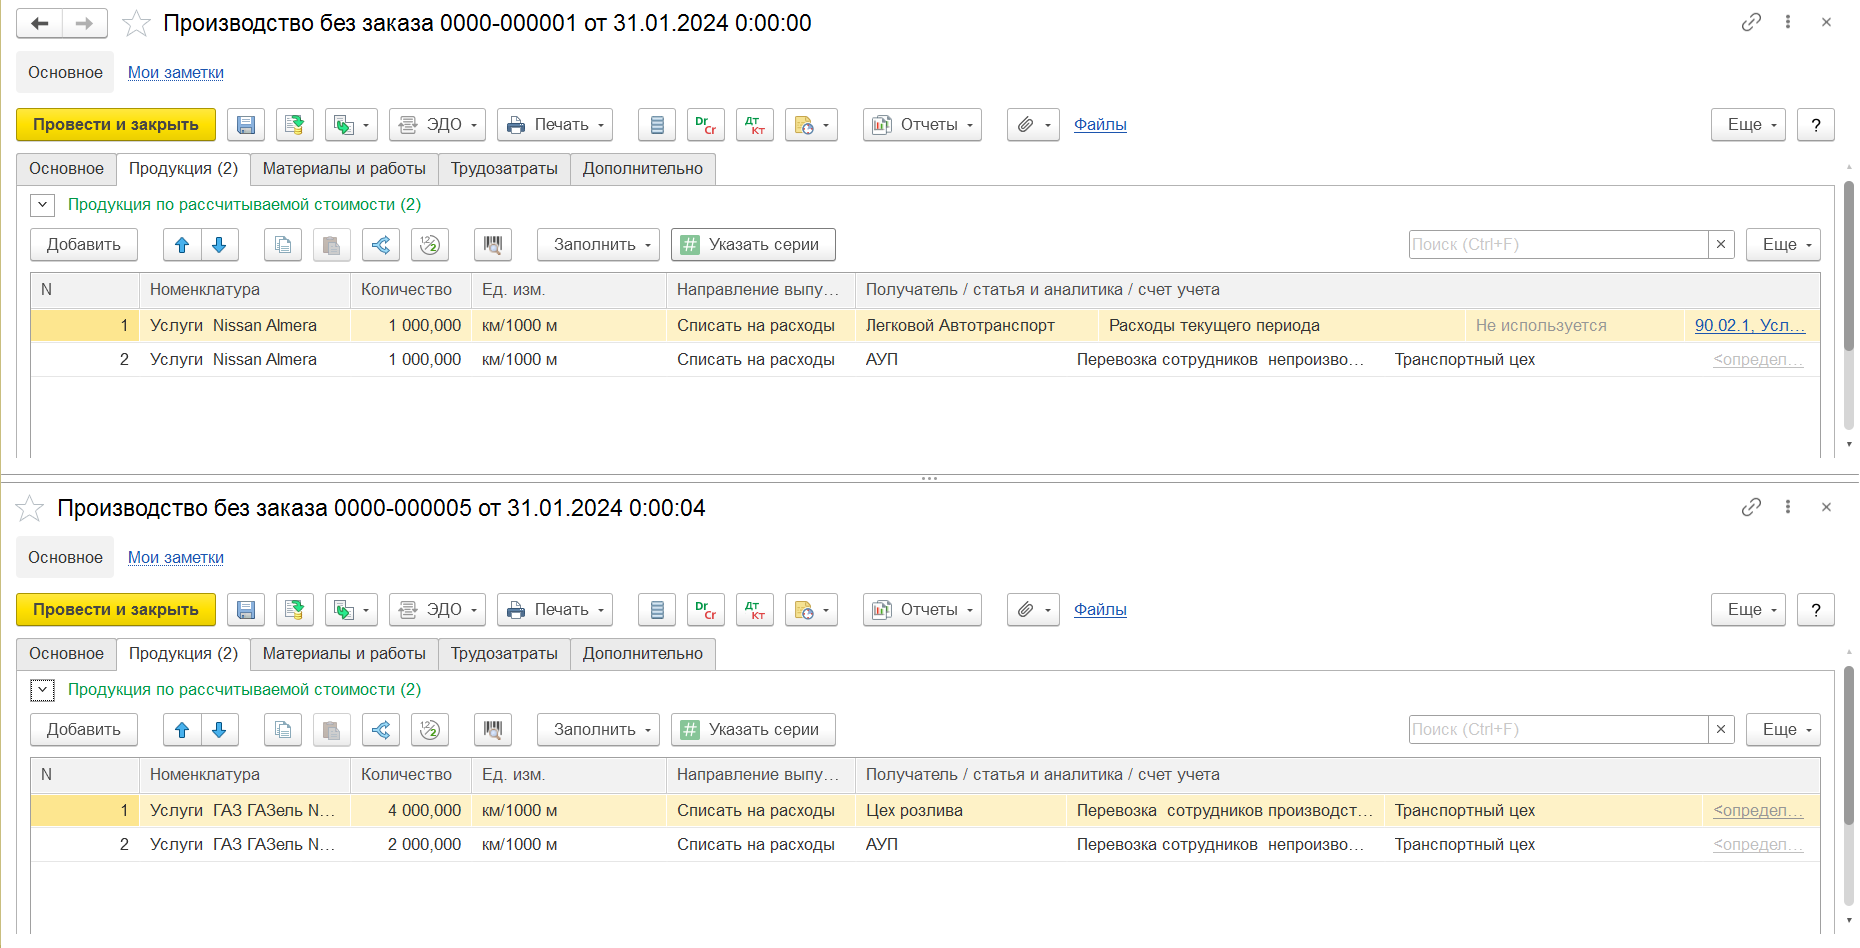The width and height of the screenshot is (1860, 948).
Task: Star document 0000-000001 as favorite
Action: pos(136,23)
